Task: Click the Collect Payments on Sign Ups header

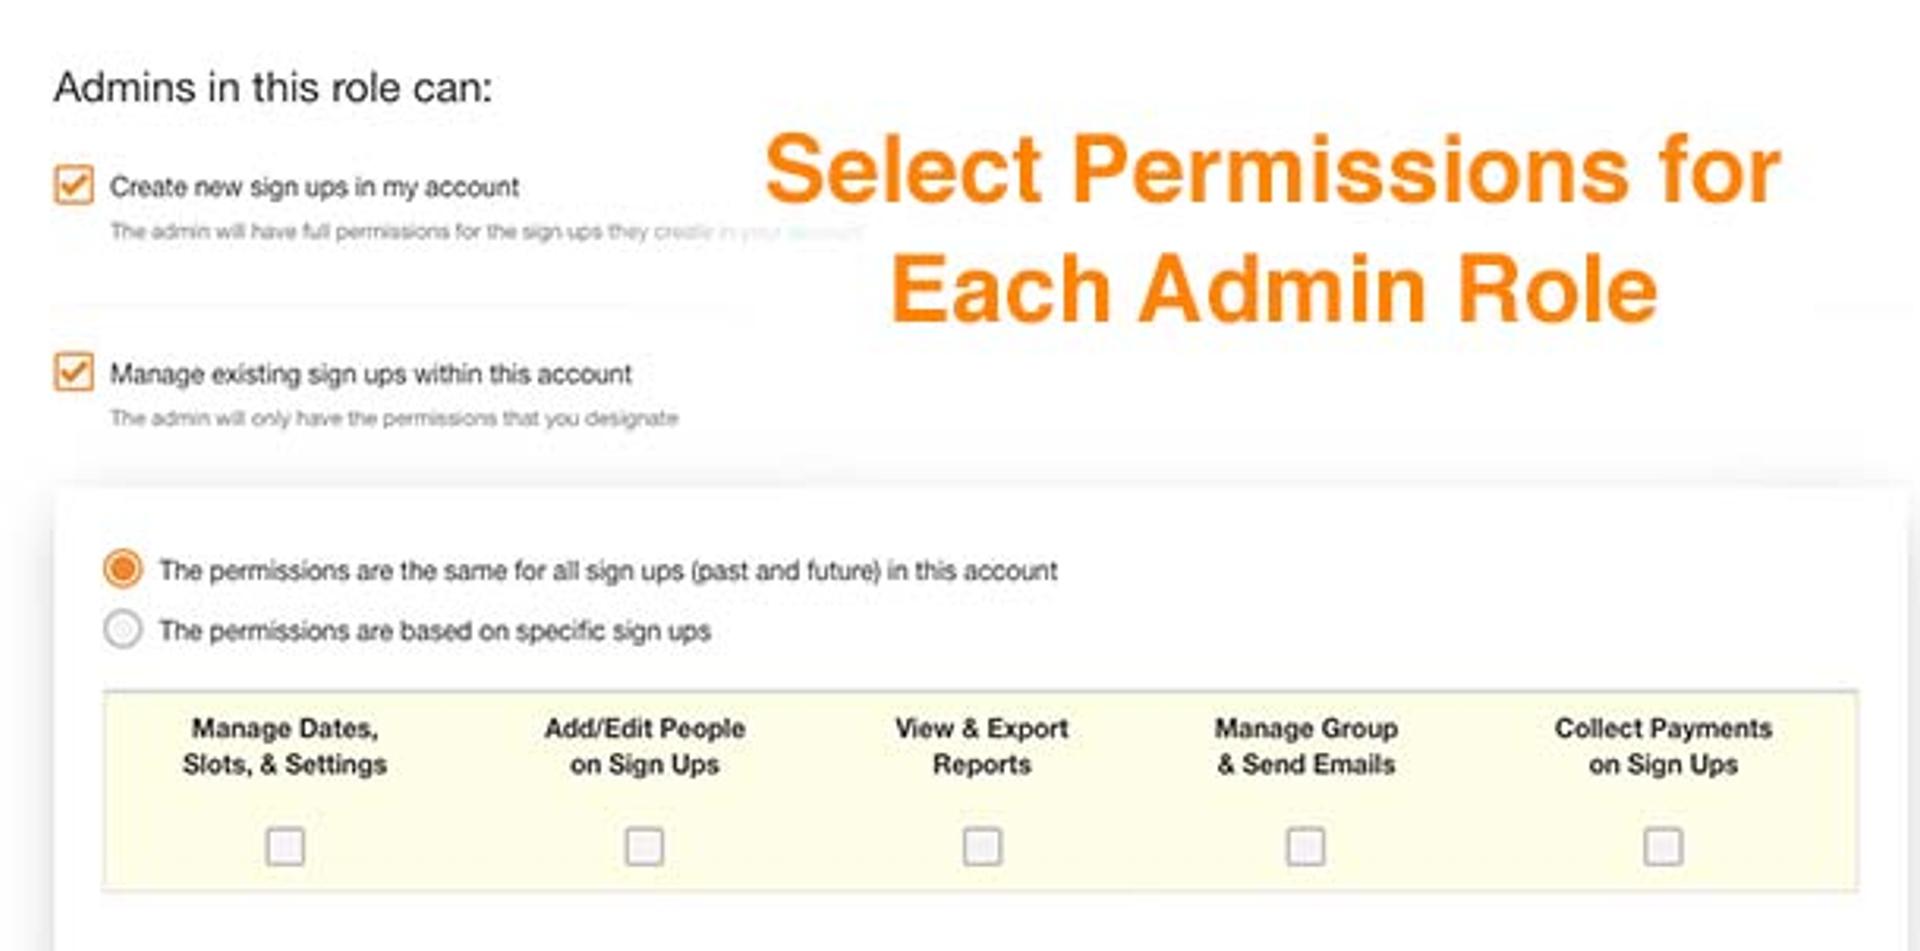Action: 1663,746
